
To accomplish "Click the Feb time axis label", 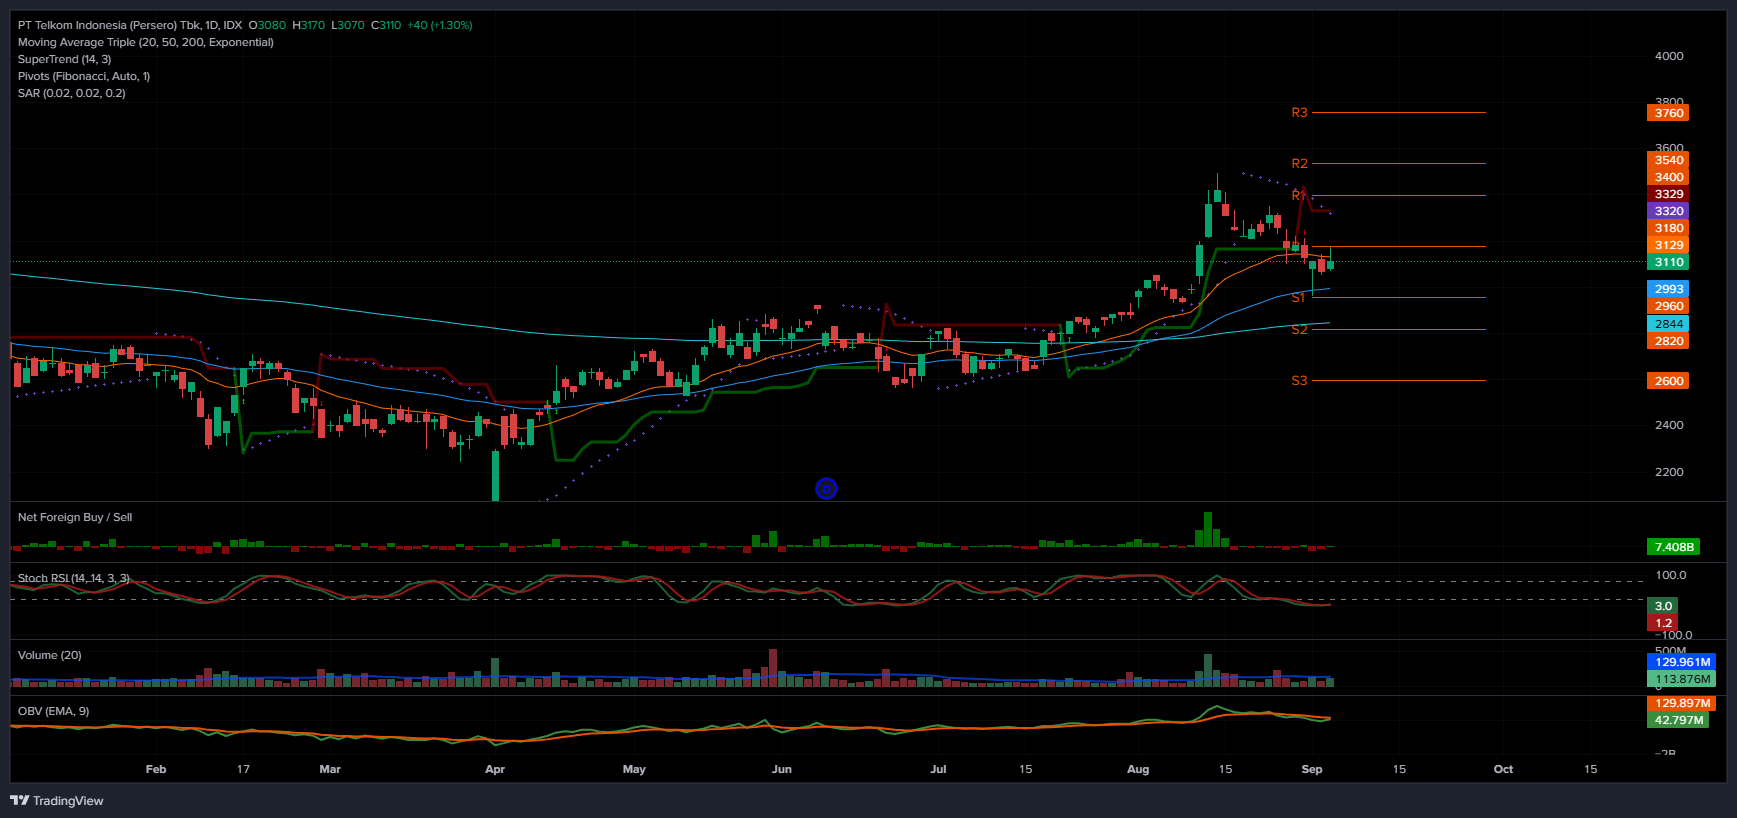I will [156, 769].
